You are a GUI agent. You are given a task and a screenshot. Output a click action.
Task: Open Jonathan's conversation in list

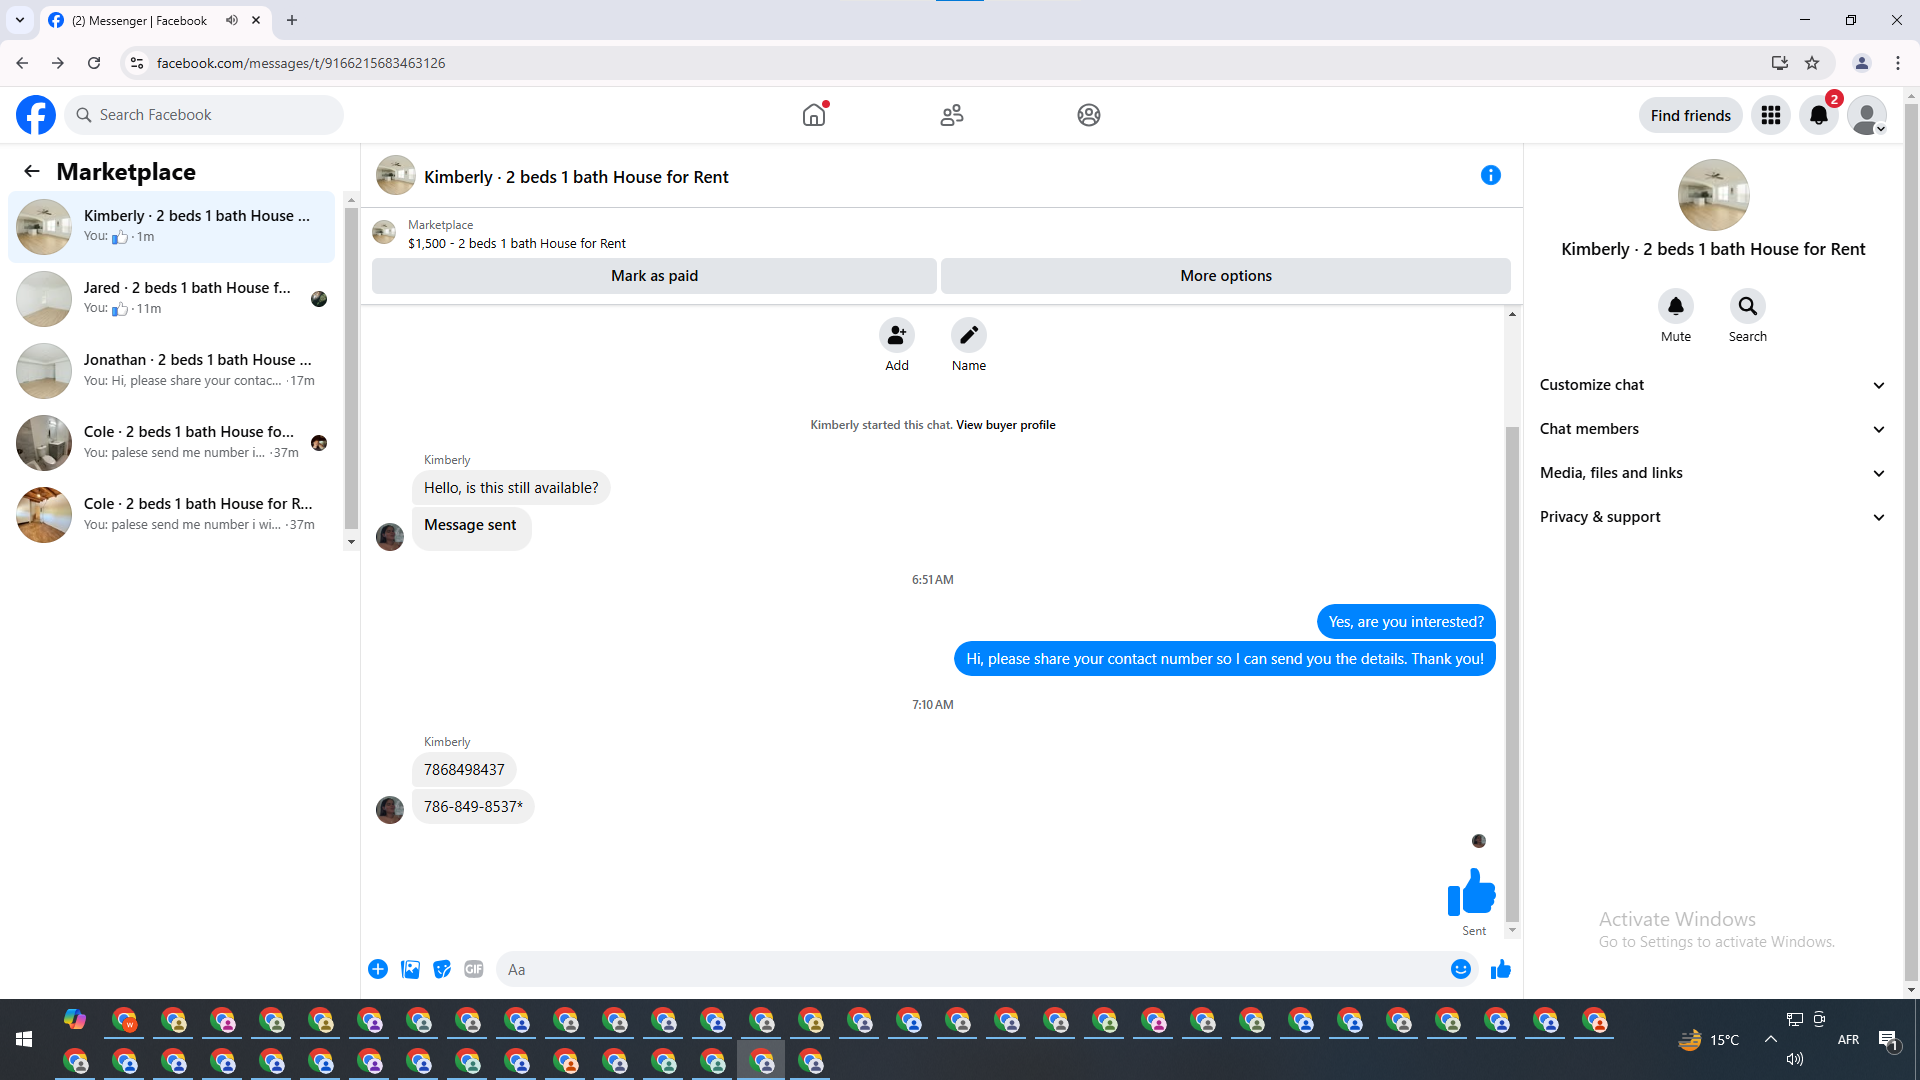[x=175, y=370]
